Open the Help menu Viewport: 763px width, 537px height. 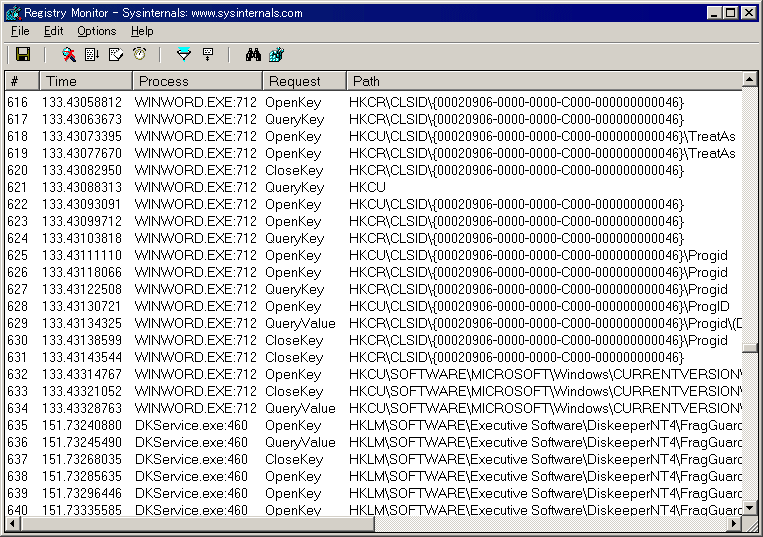click(142, 31)
